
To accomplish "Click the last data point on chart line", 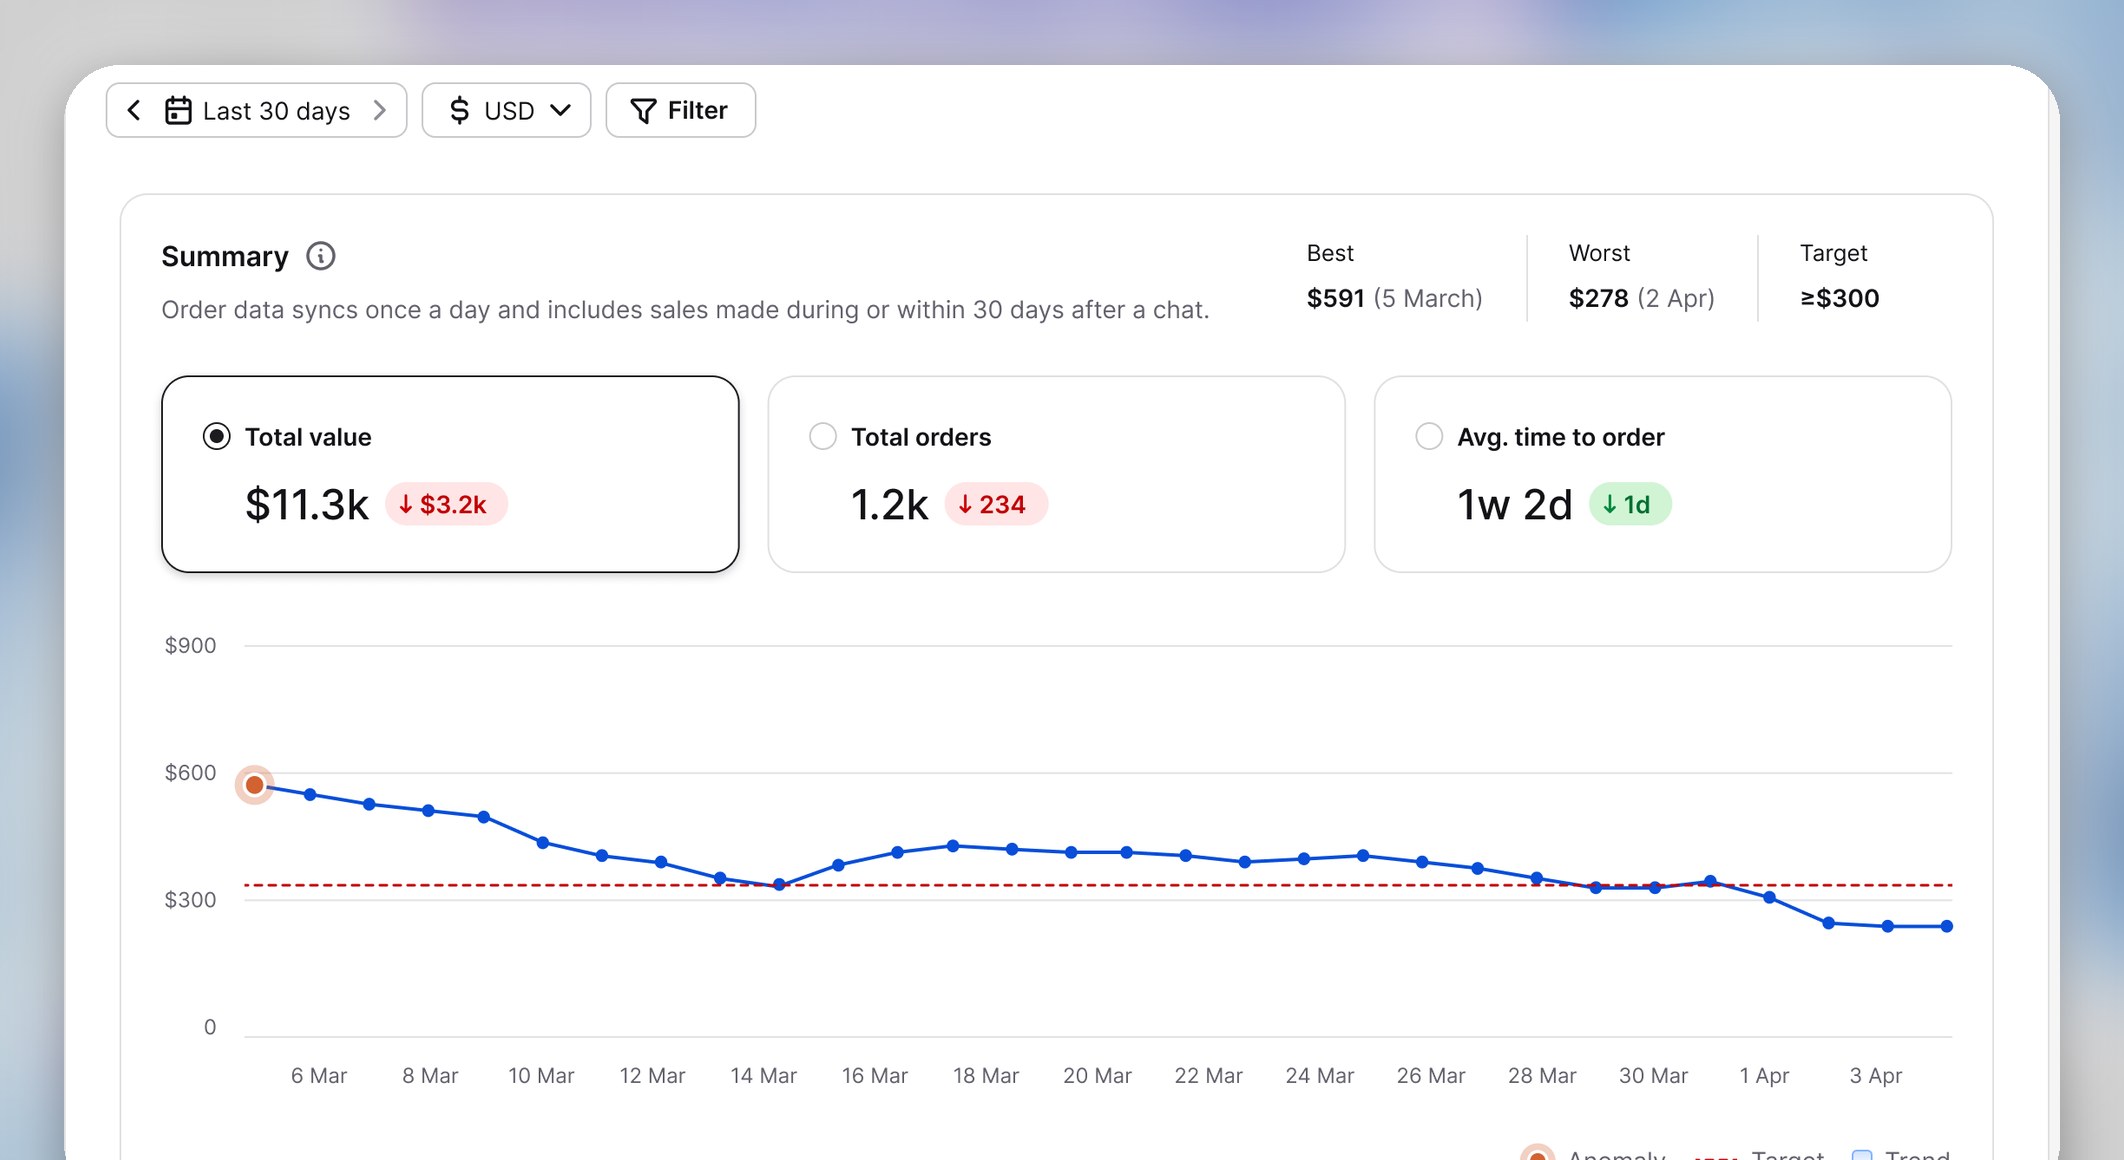I will (1946, 926).
